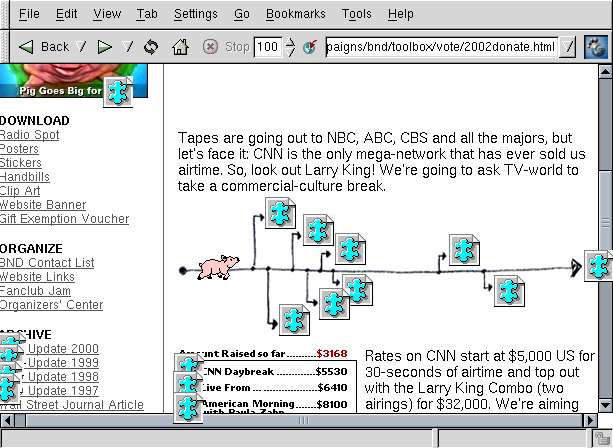Click the status bar security icon
This screenshot has height=448, width=613.
point(600,439)
